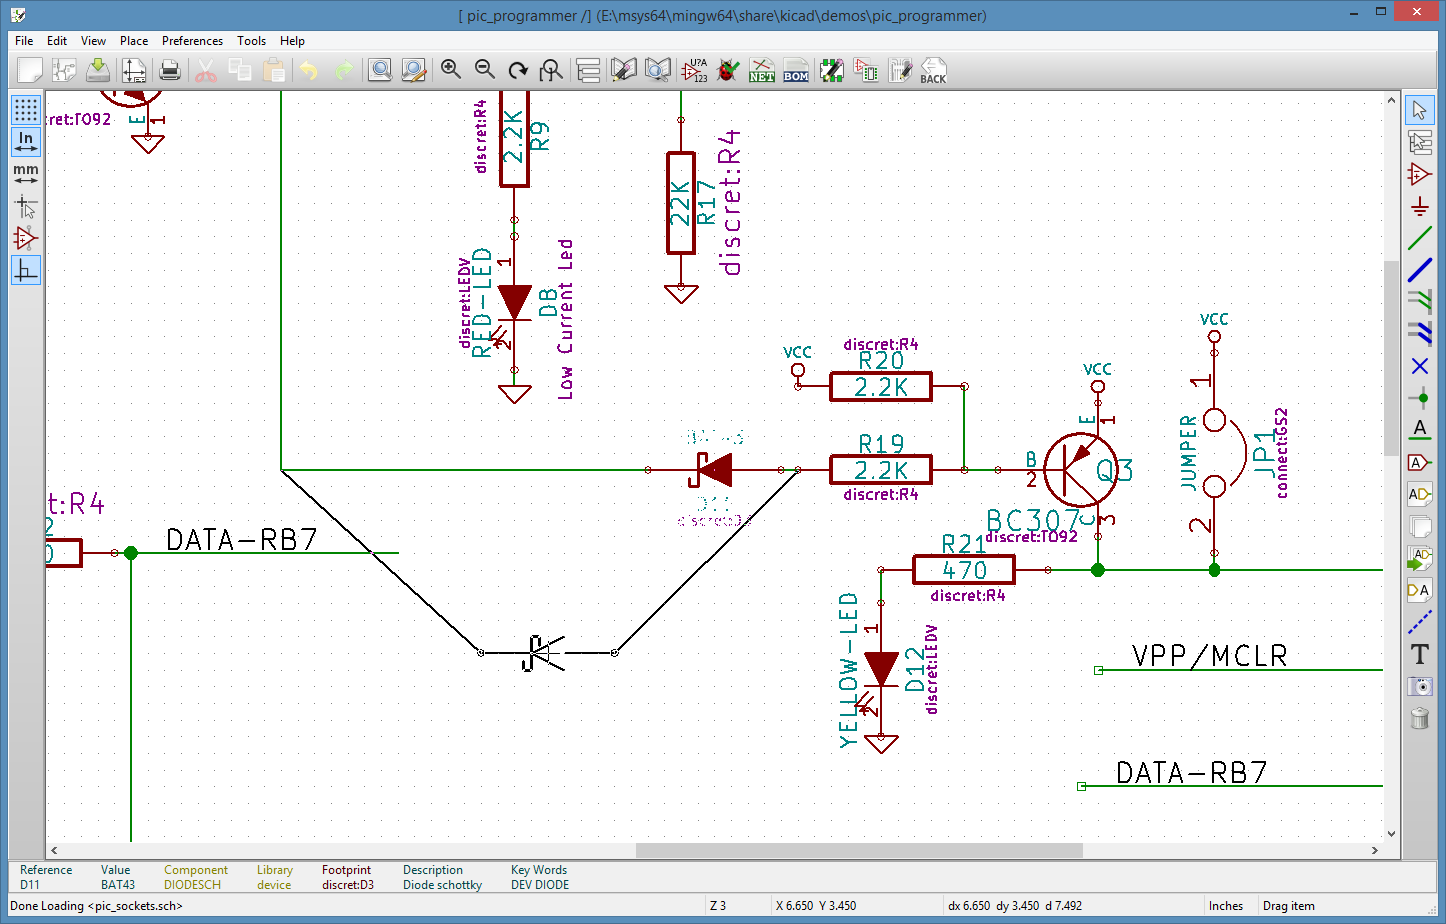
Task: Switch units to inches
Action: tap(26, 141)
